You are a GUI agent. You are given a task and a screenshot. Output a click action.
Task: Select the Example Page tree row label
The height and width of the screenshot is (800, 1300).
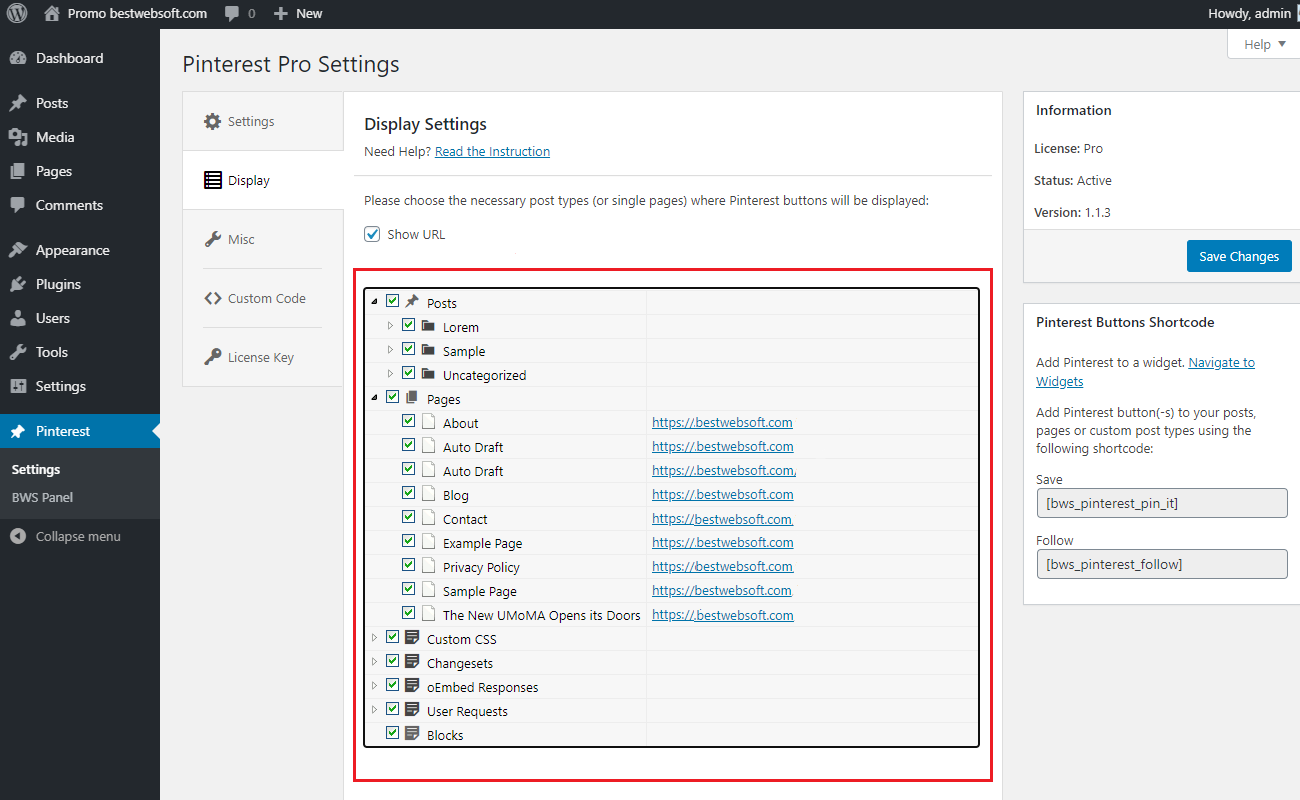(x=483, y=543)
